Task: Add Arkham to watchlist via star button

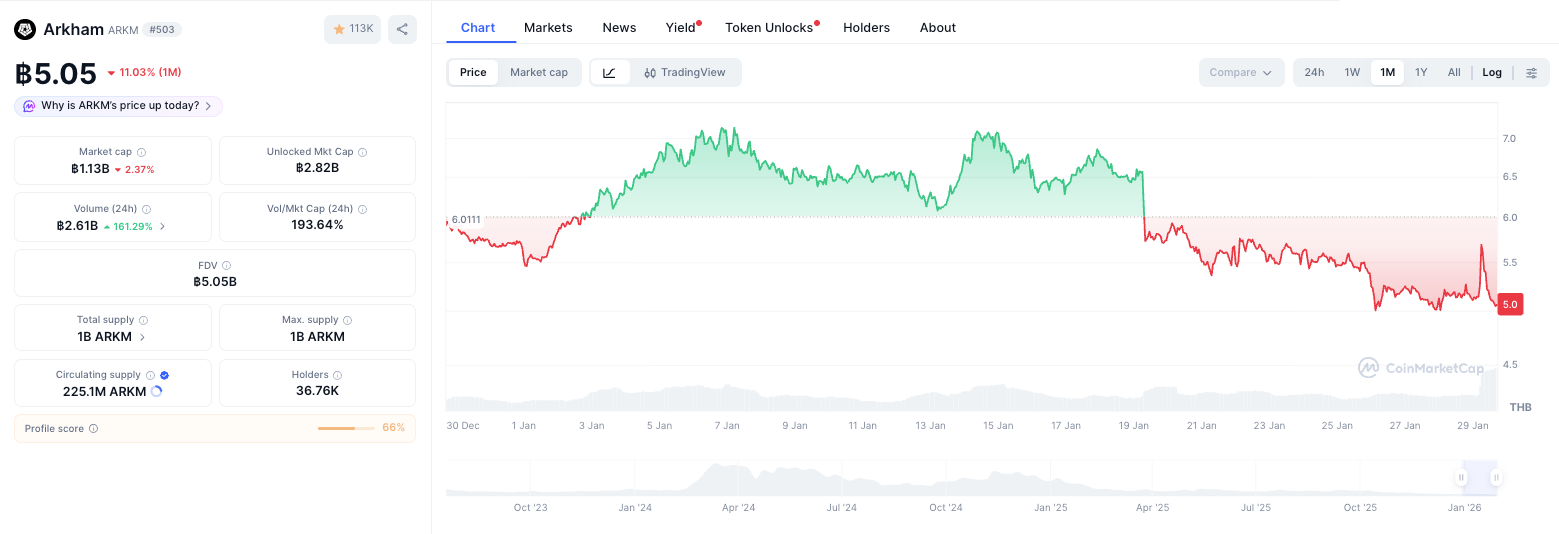Action: (x=352, y=29)
